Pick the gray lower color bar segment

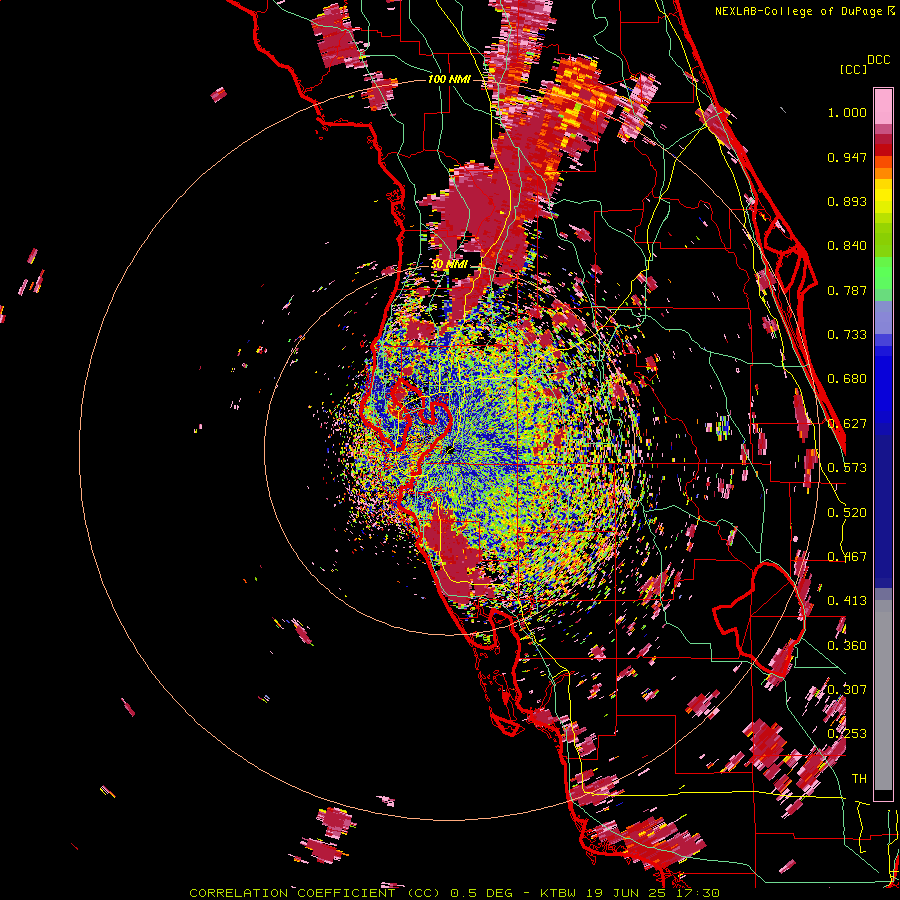tap(883, 695)
